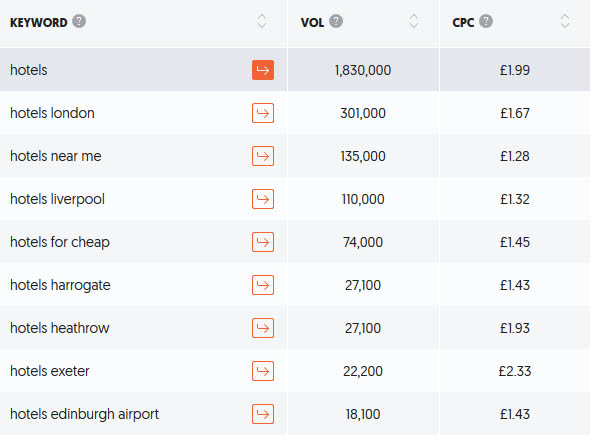Show the CPC column help question icon
Viewport: 590px width, 435px height.
click(486, 21)
